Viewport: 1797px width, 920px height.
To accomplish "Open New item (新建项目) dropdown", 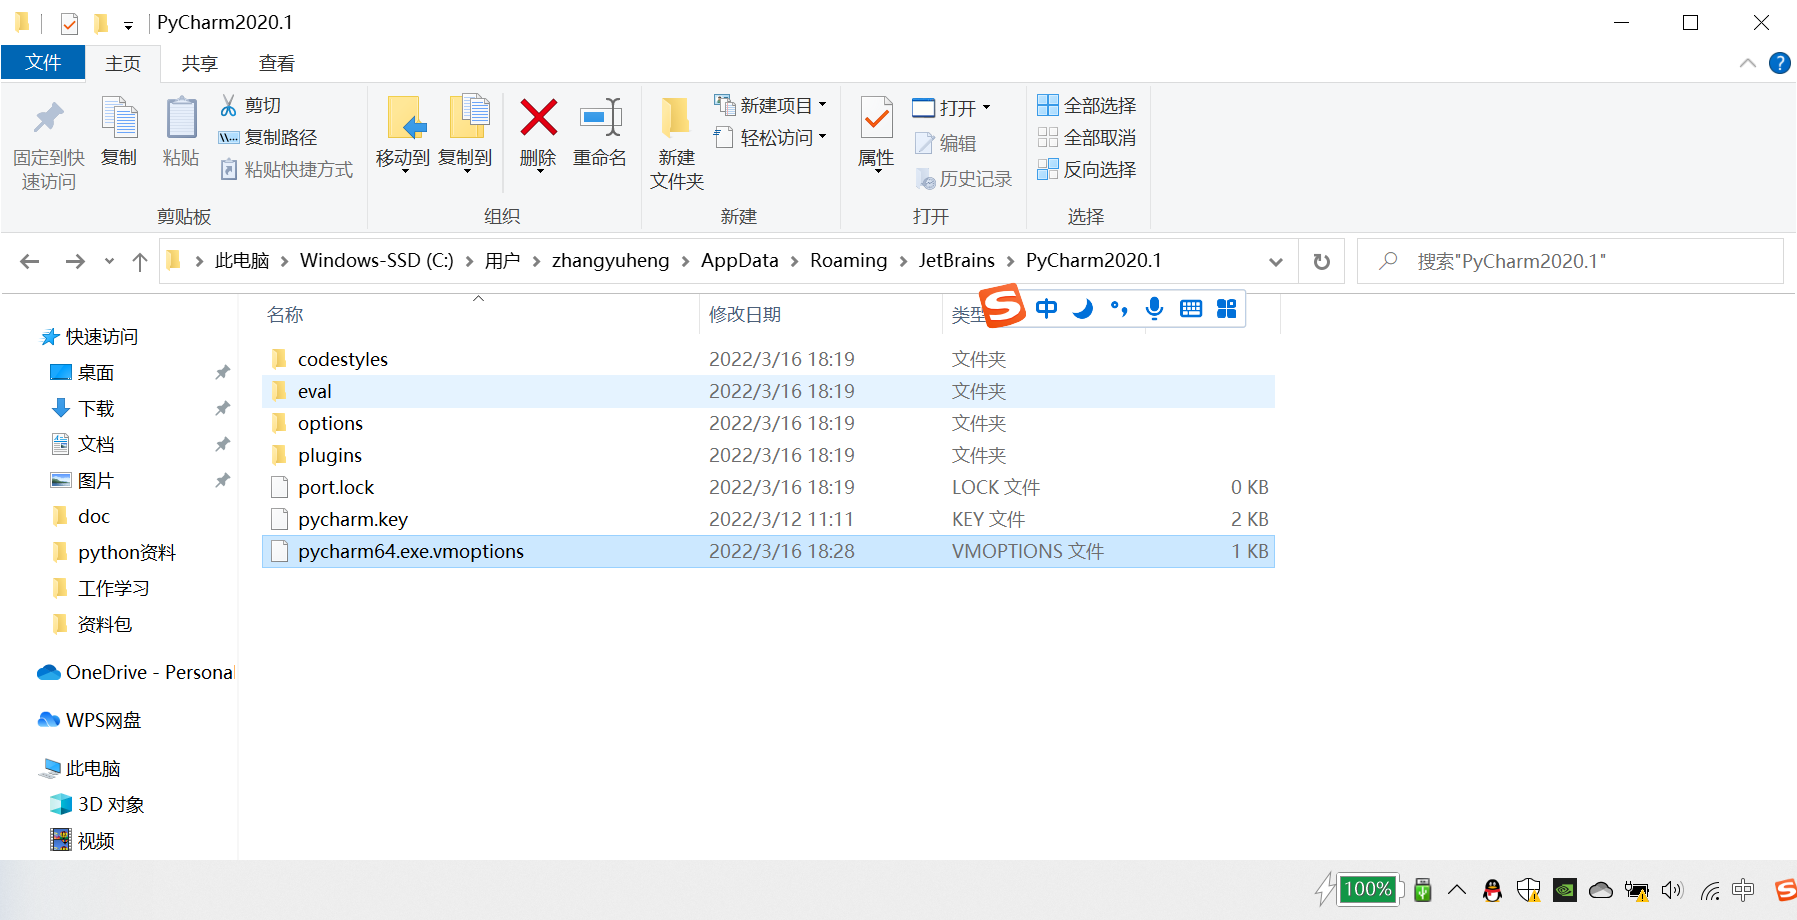I will click(x=770, y=105).
